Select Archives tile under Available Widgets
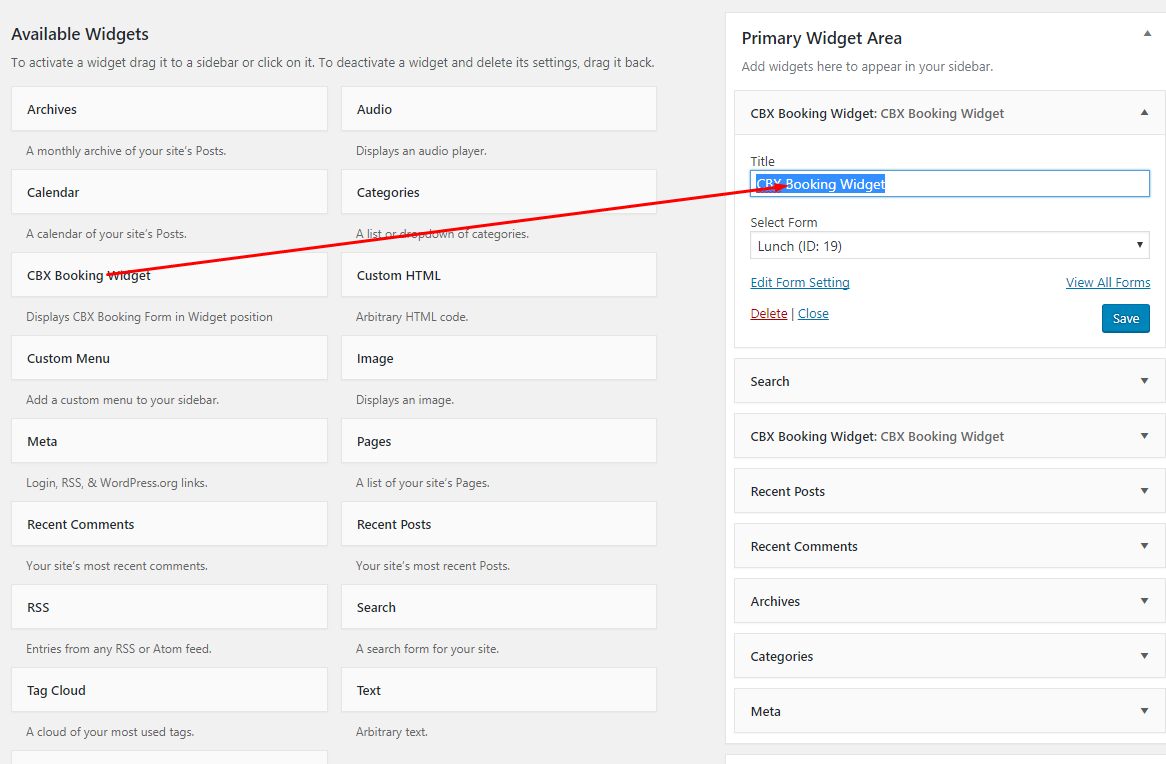The height and width of the screenshot is (764, 1166). 170,109
